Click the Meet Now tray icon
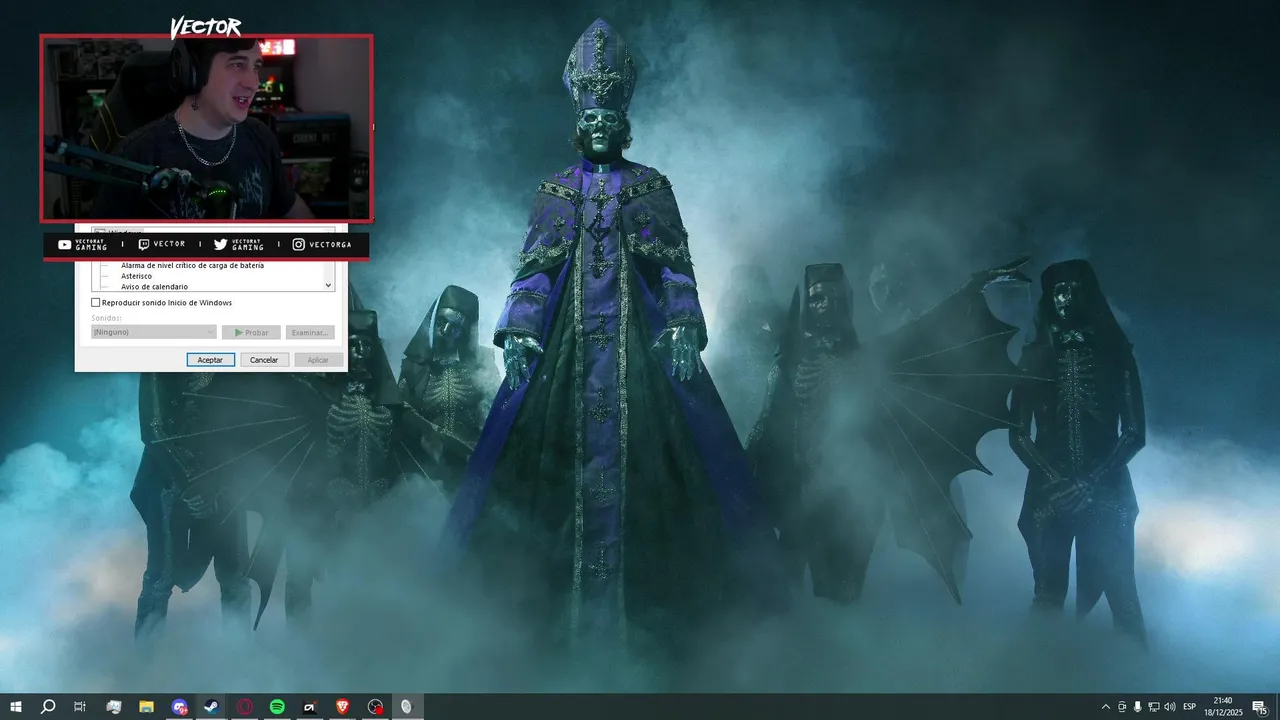 (x=1122, y=707)
